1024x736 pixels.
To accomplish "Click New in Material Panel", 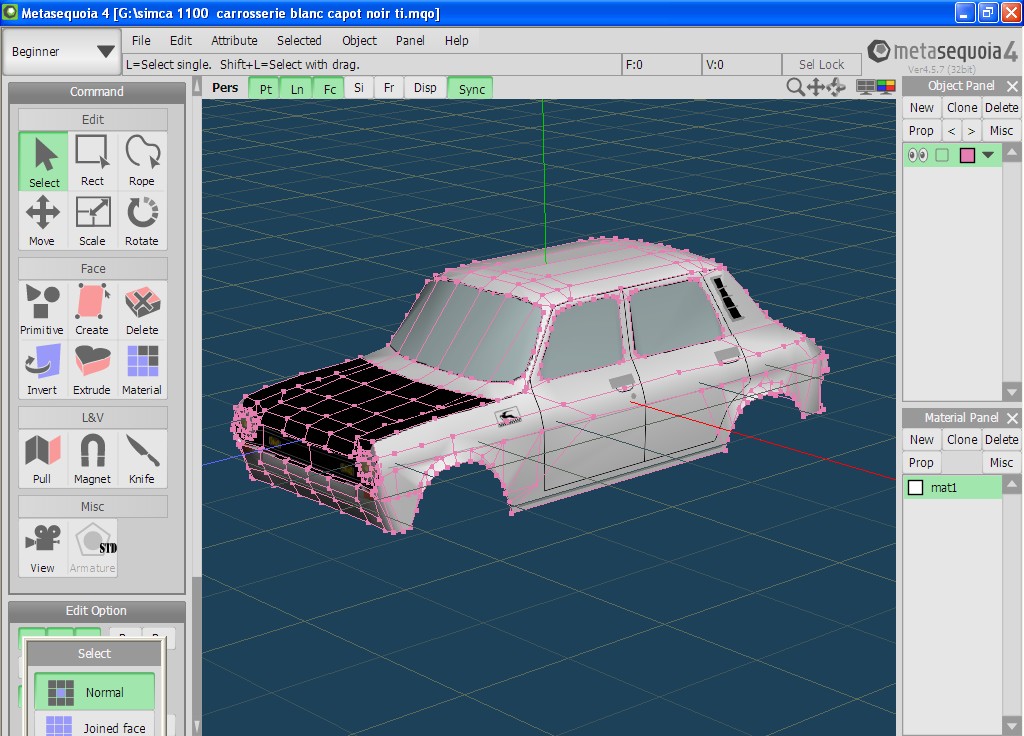I will (x=921, y=440).
